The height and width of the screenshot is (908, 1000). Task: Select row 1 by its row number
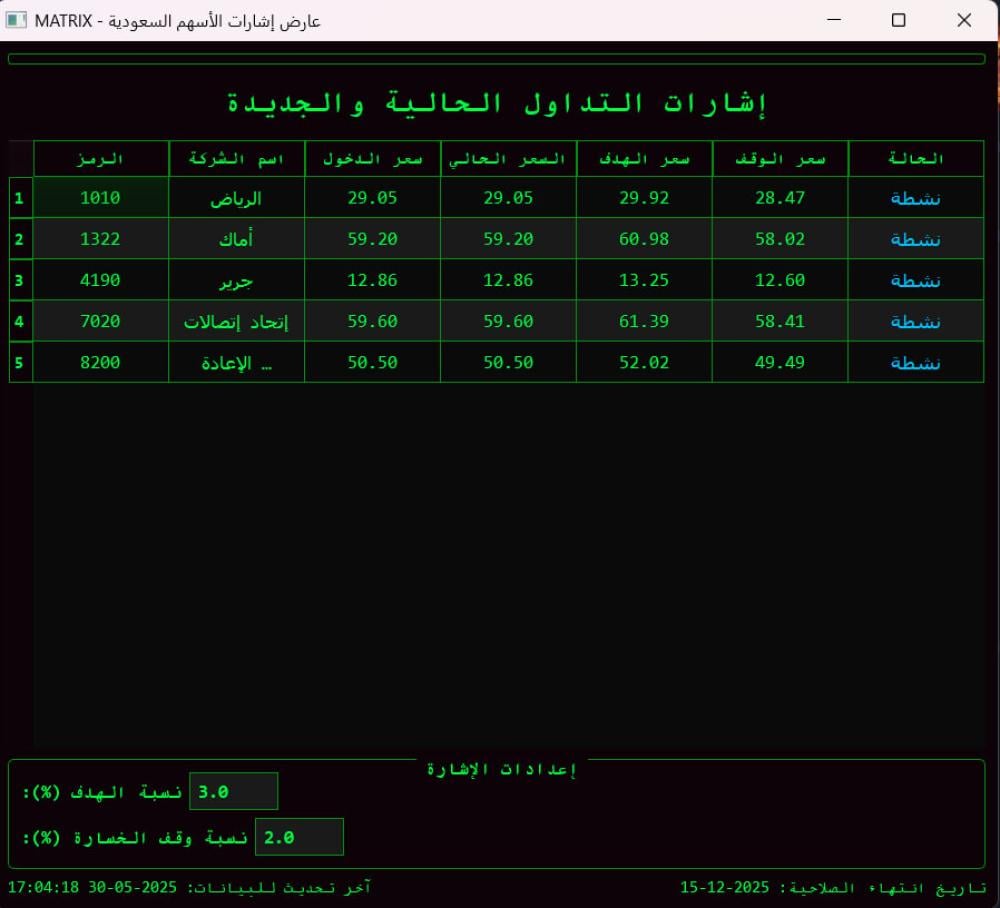(x=20, y=198)
